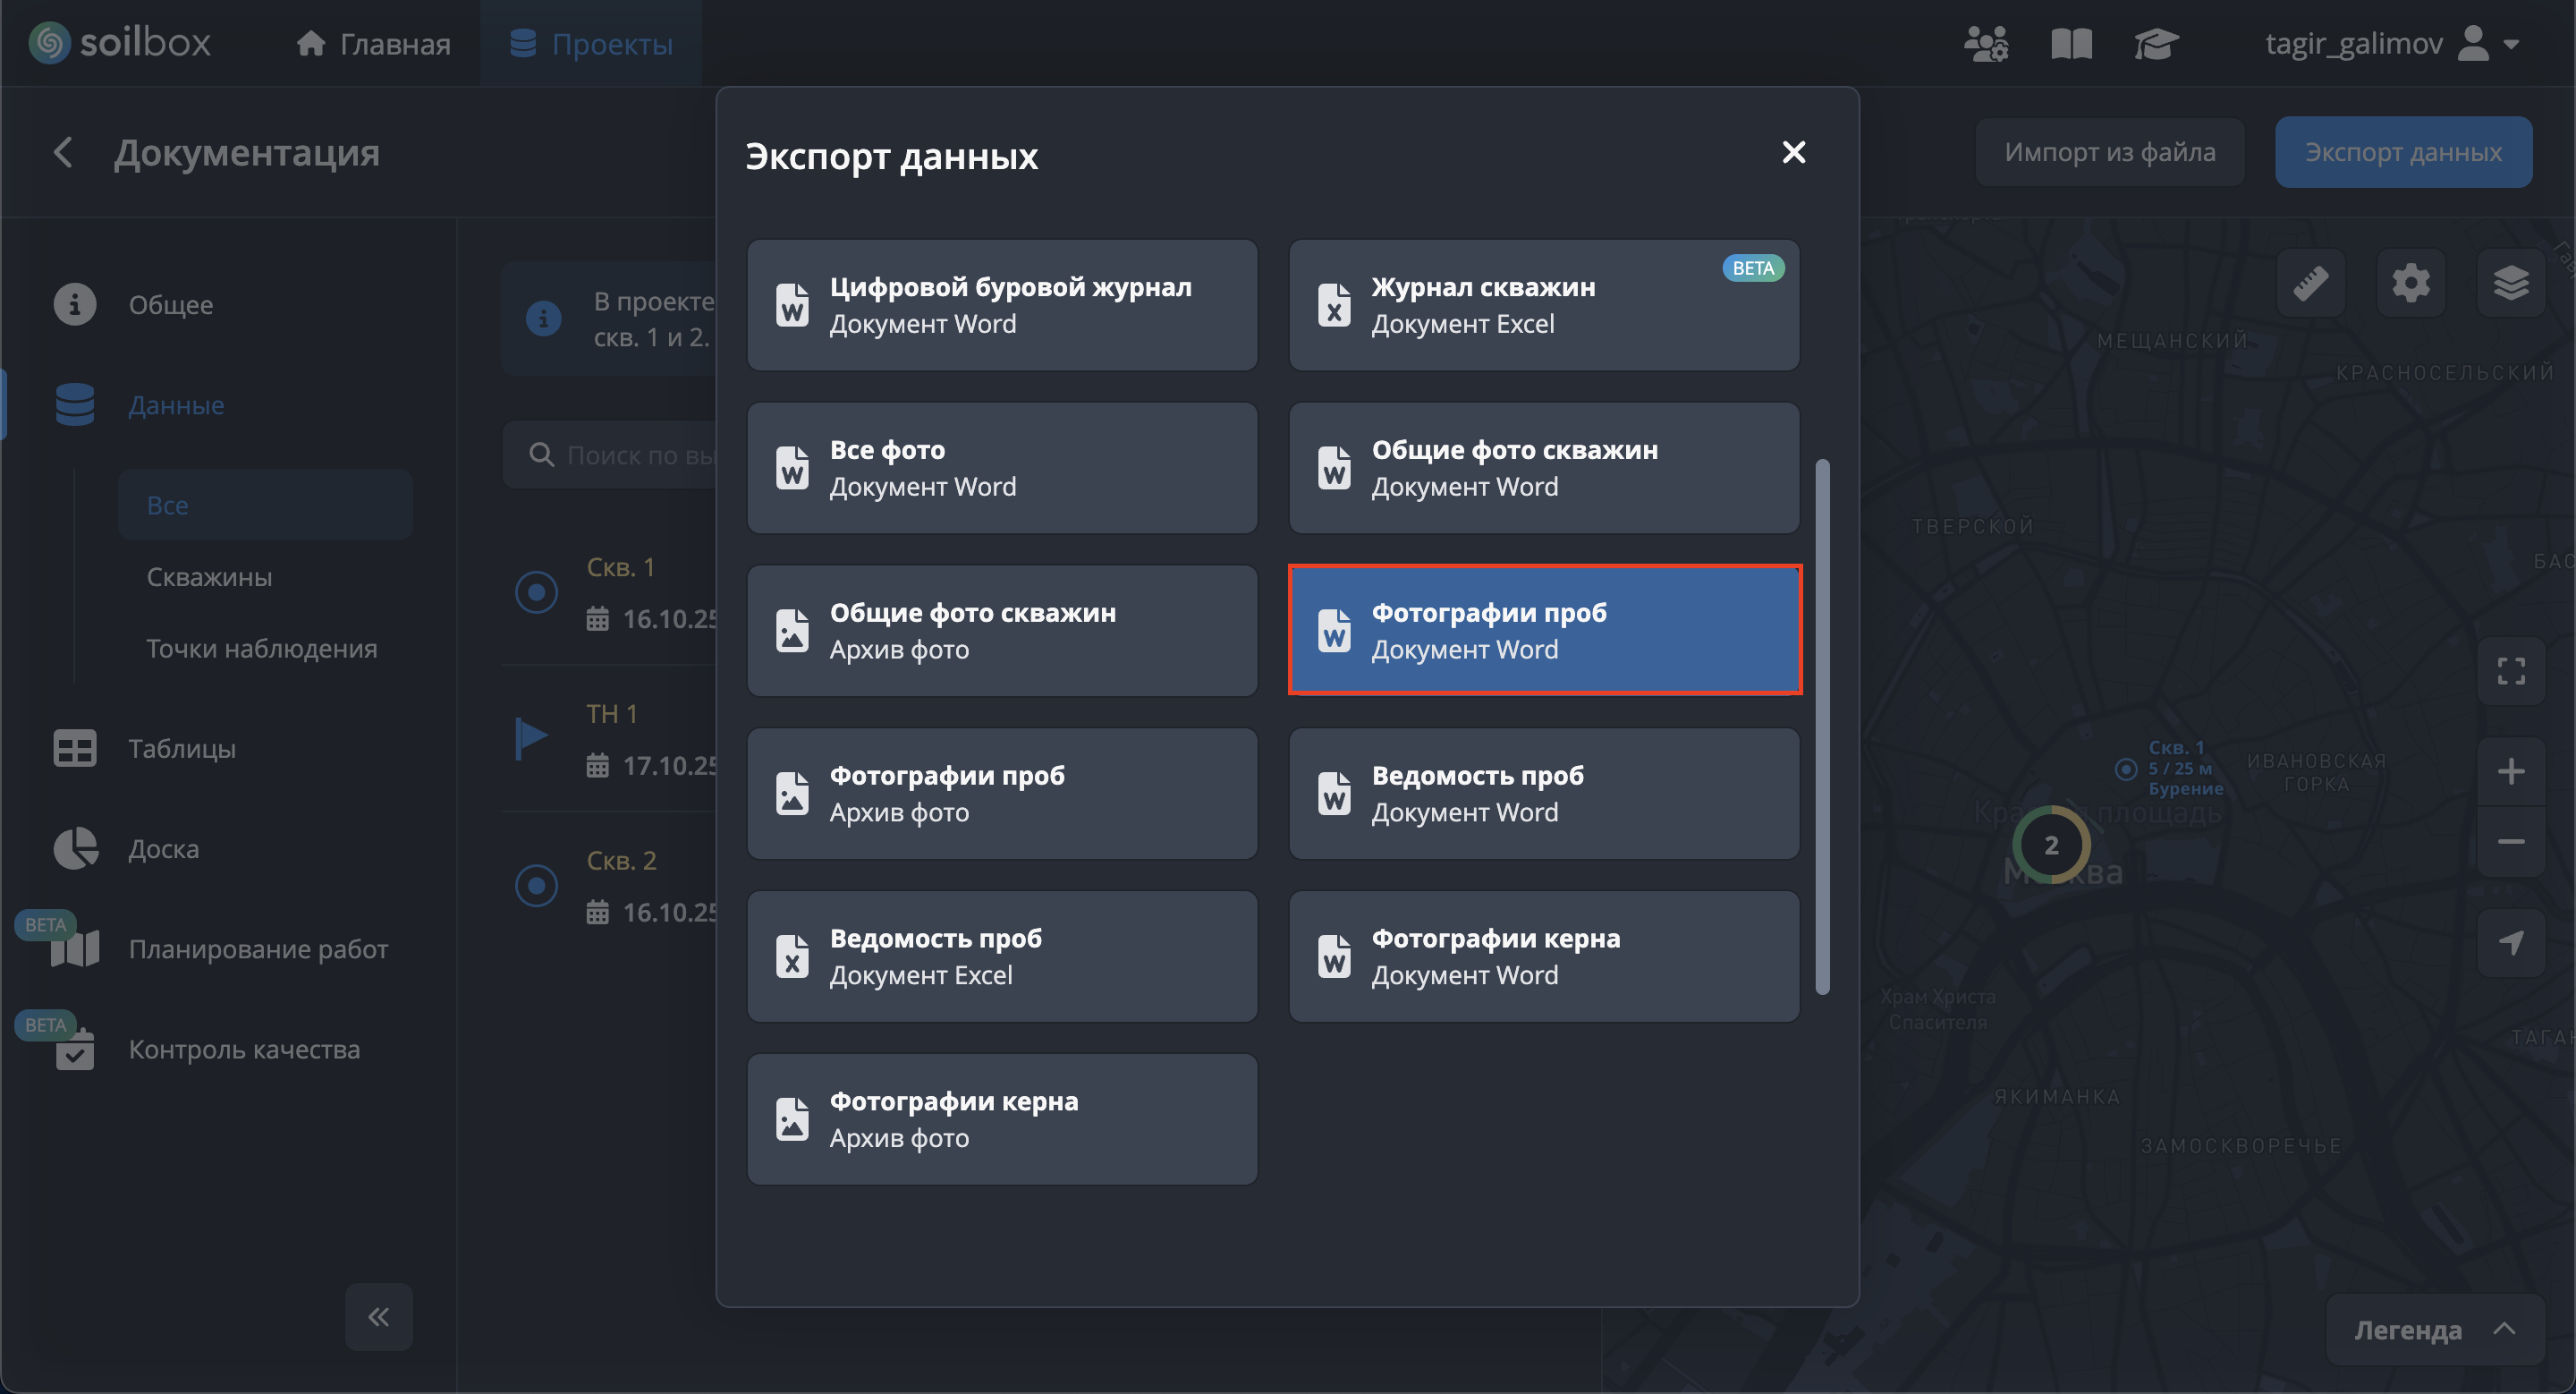This screenshot has height=1394, width=2576.
Task: Toggle fullscreen map view icon
Action: pyautogui.click(x=2510, y=671)
